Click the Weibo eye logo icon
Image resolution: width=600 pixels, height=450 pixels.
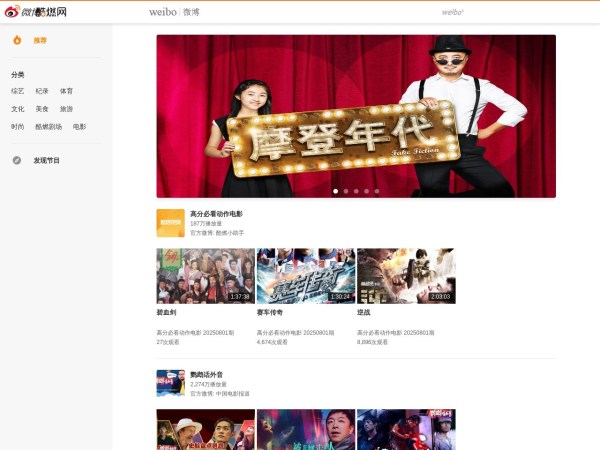[13, 12]
